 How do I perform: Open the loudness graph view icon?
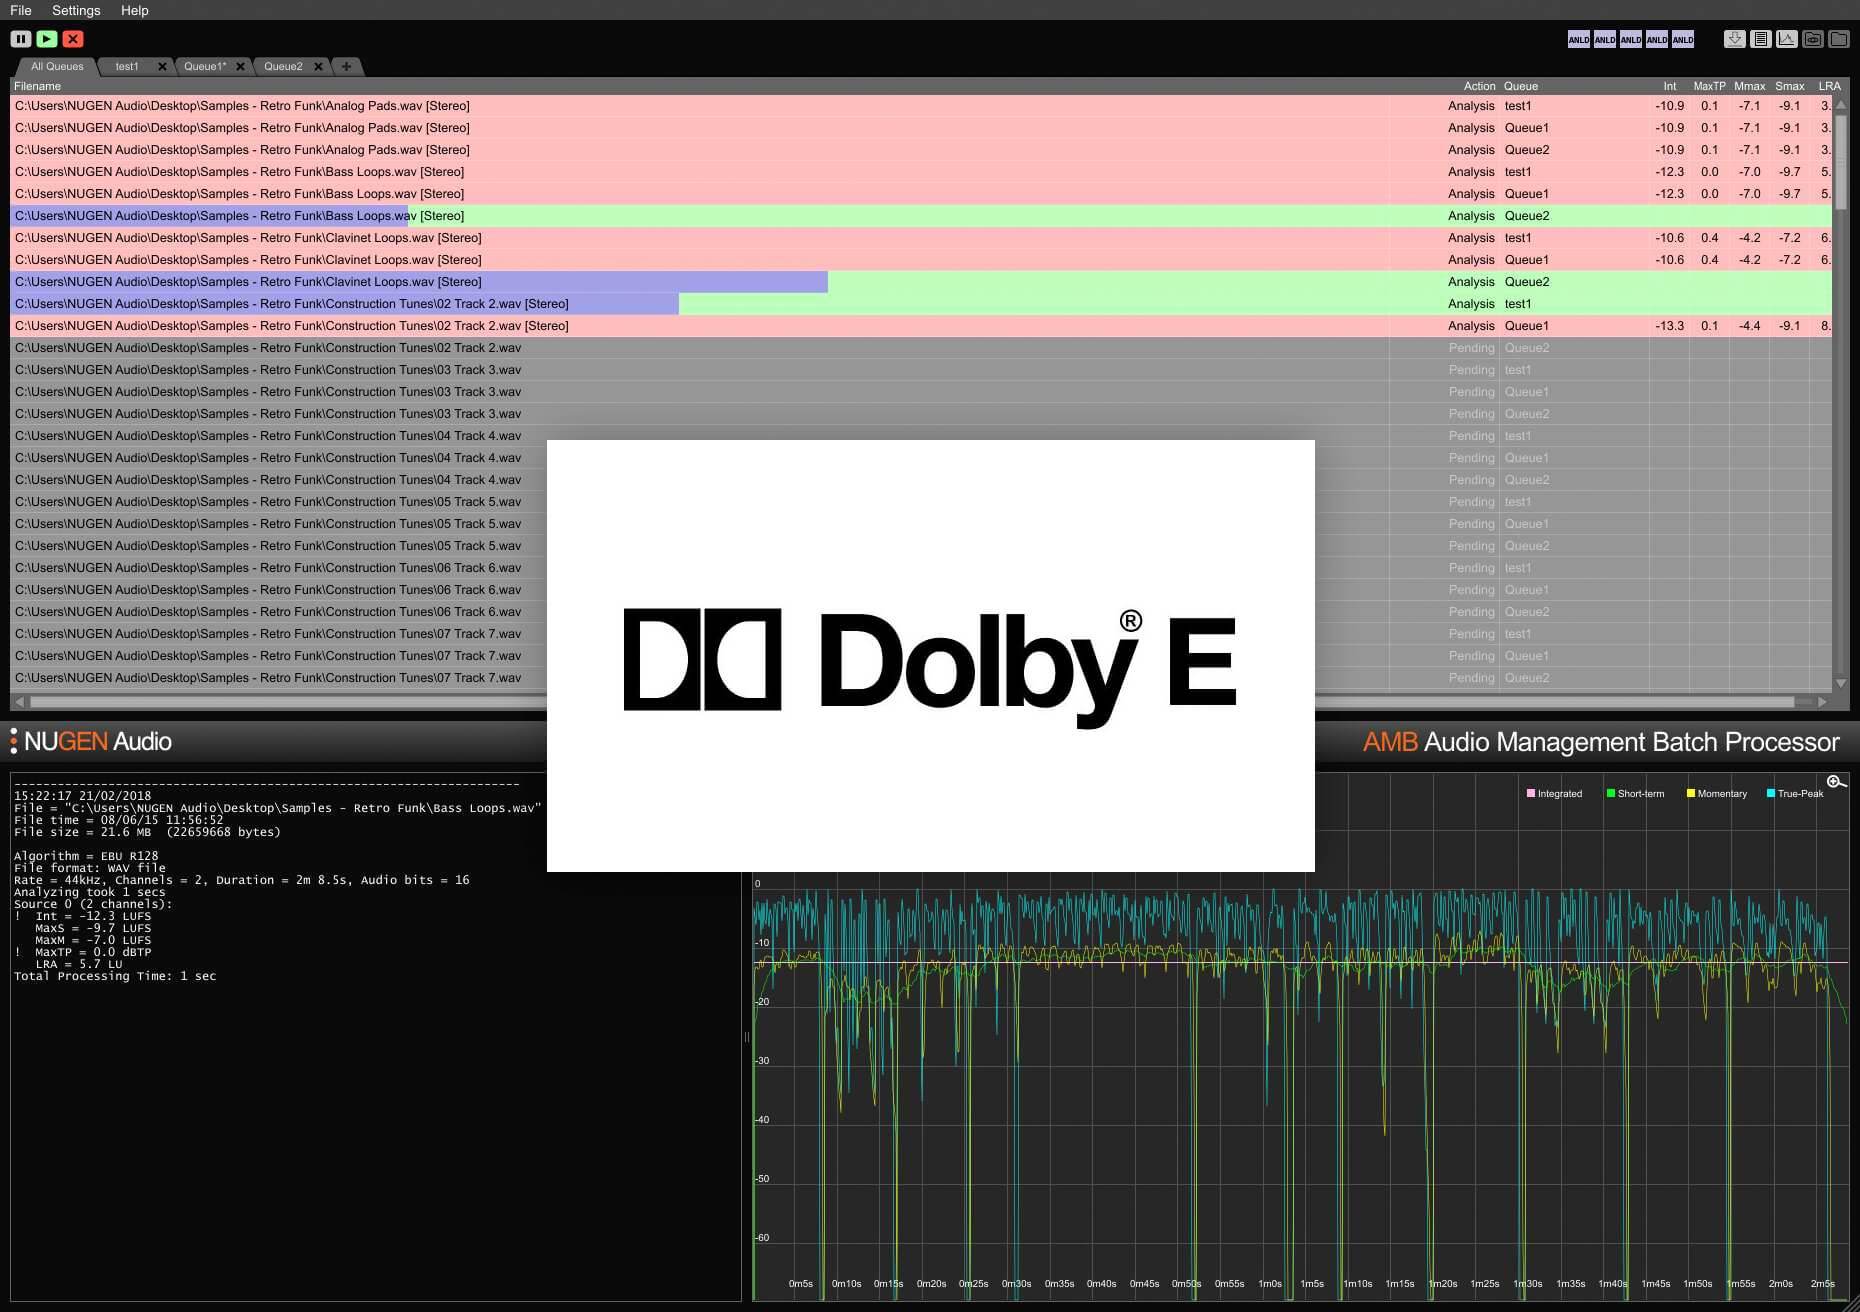click(1786, 38)
